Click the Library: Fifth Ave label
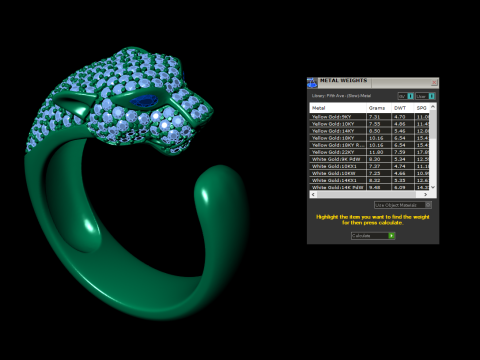Viewport: 480px width, 360px height. (341, 96)
